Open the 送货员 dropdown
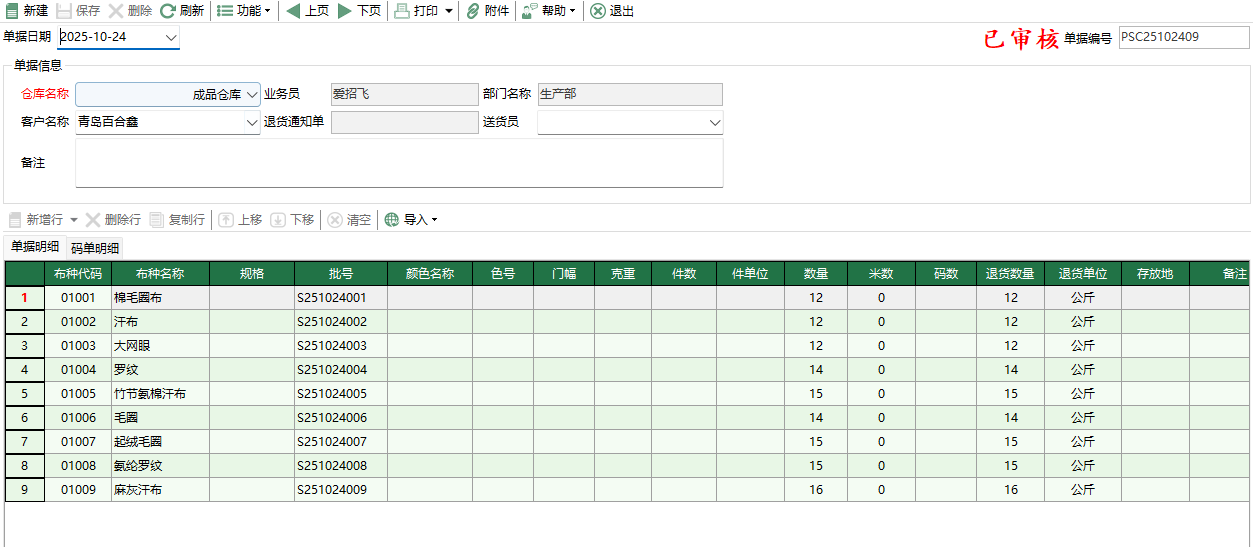The image size is (1253, 547). [x=715, y=123]
